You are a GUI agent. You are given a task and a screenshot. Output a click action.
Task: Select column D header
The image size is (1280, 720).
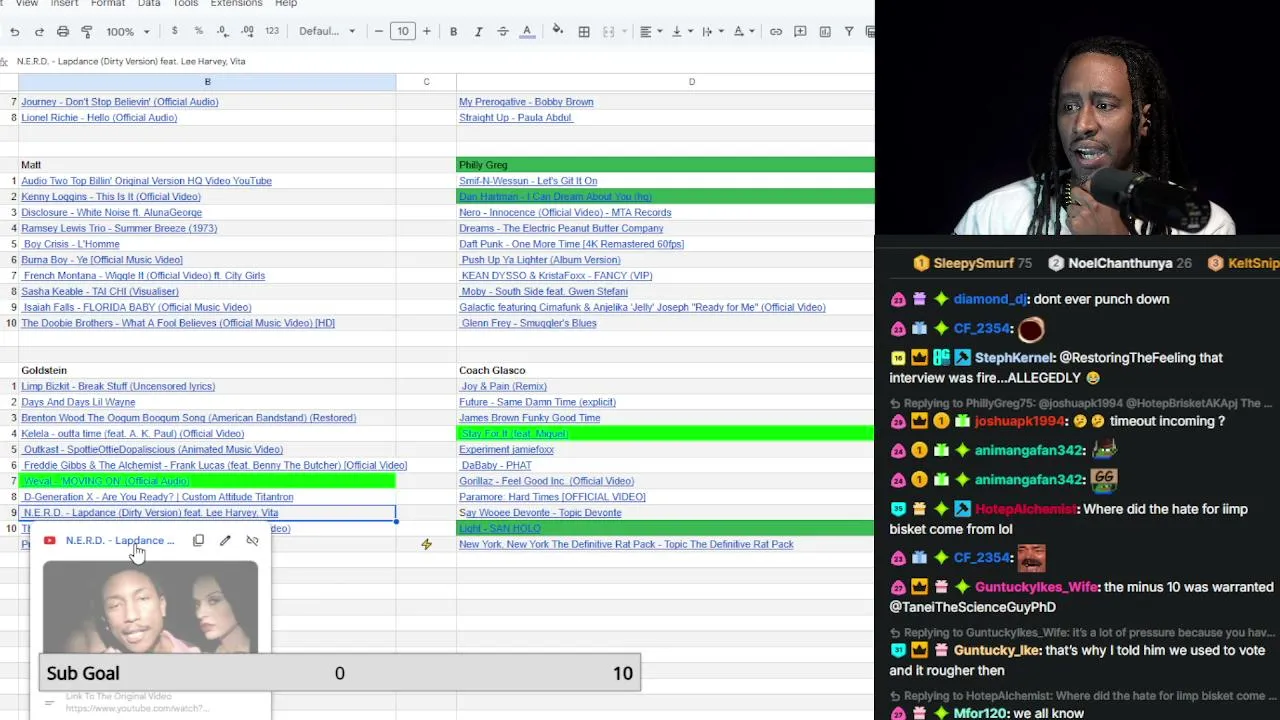point(691,82)
